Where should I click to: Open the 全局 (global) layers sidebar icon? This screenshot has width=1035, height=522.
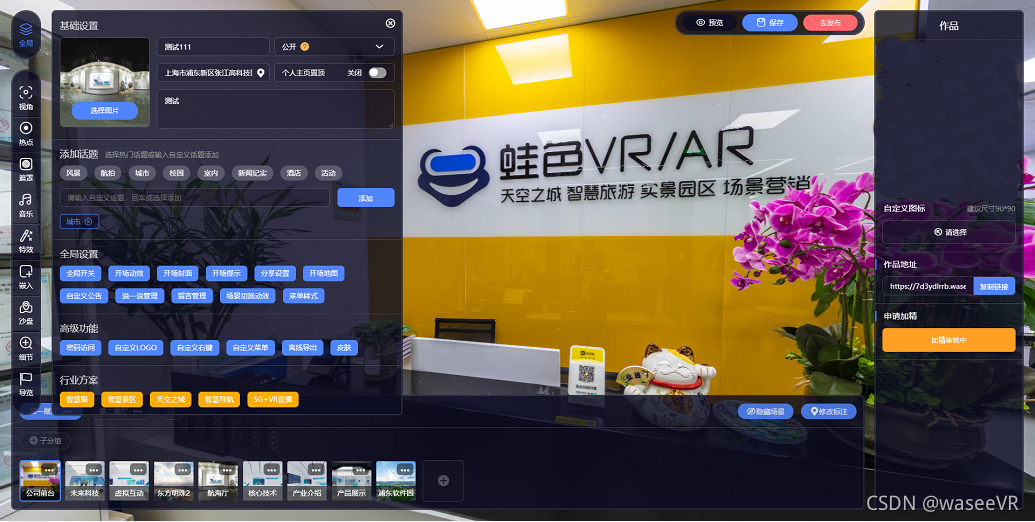point(26,34)
